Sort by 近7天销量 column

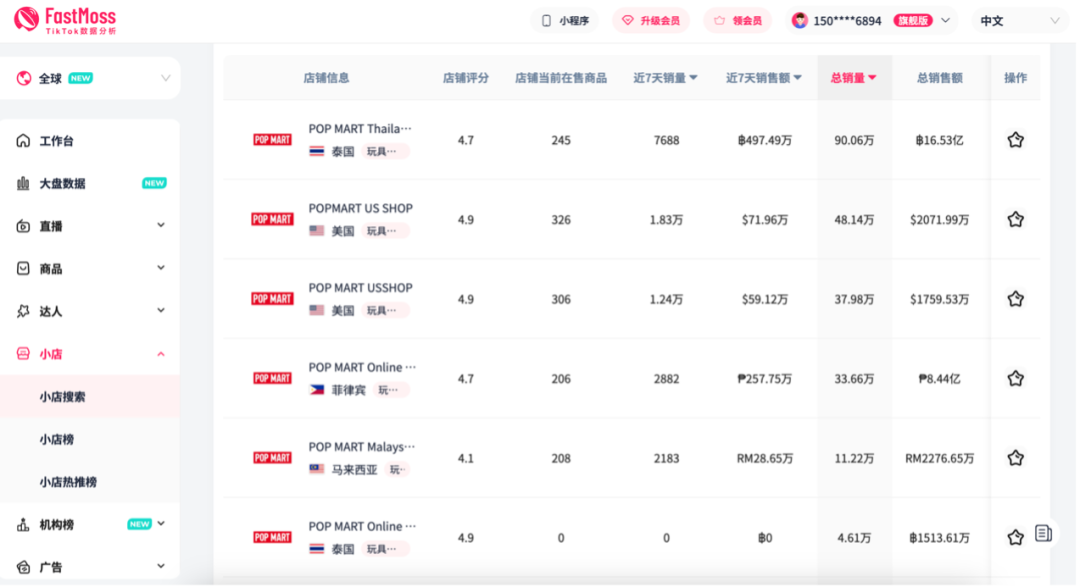pyautogui.click(x=665, y=78)
